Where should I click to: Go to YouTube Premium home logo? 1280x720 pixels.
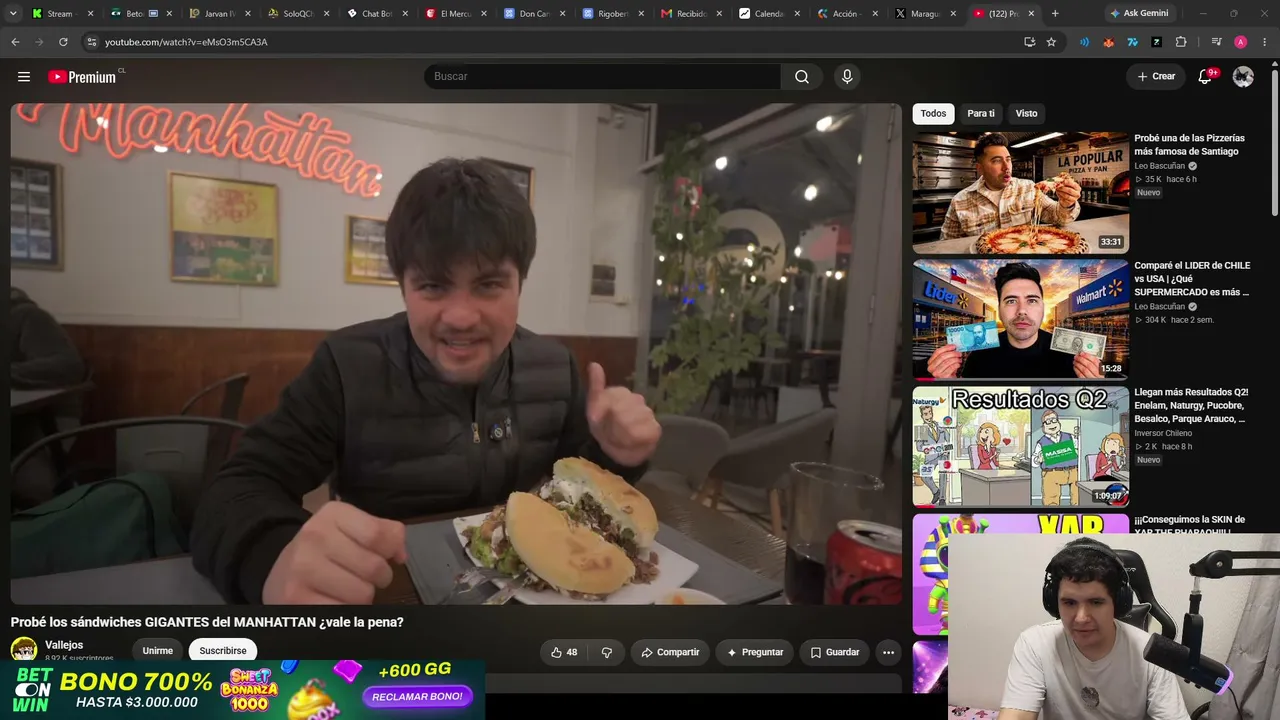pyautogui.click(x=85, y=77)
